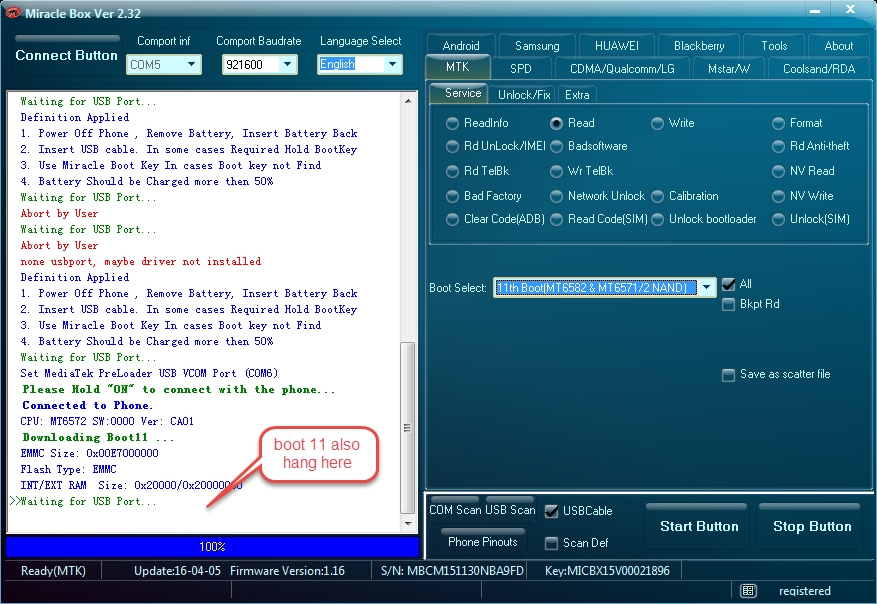Select the Format radio option
Viewport: 877px width, 604px height.
point(779,123)
